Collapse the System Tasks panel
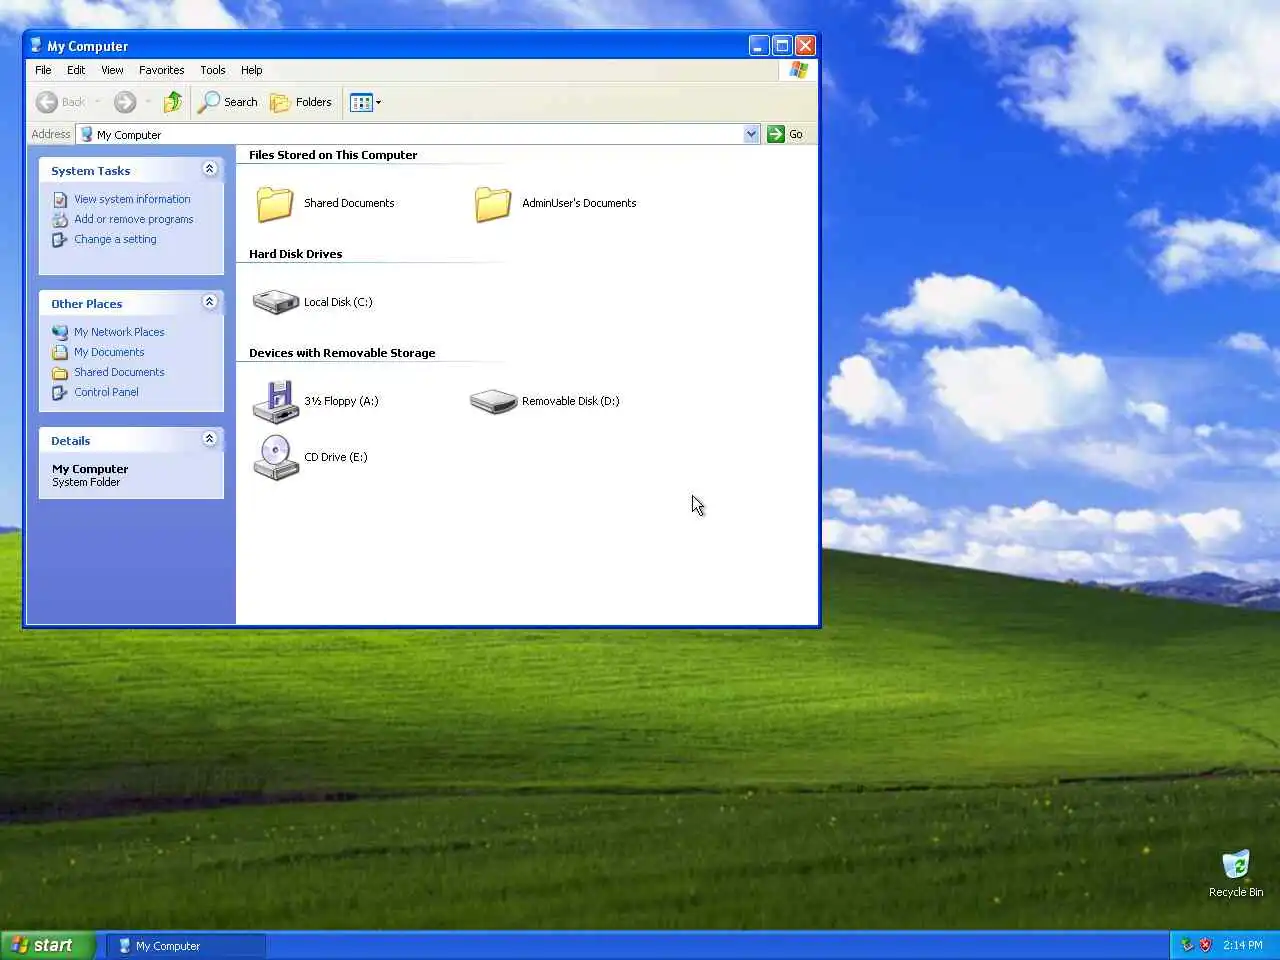1280x960 pixels. pyautogui.click(x=209, y=169)
